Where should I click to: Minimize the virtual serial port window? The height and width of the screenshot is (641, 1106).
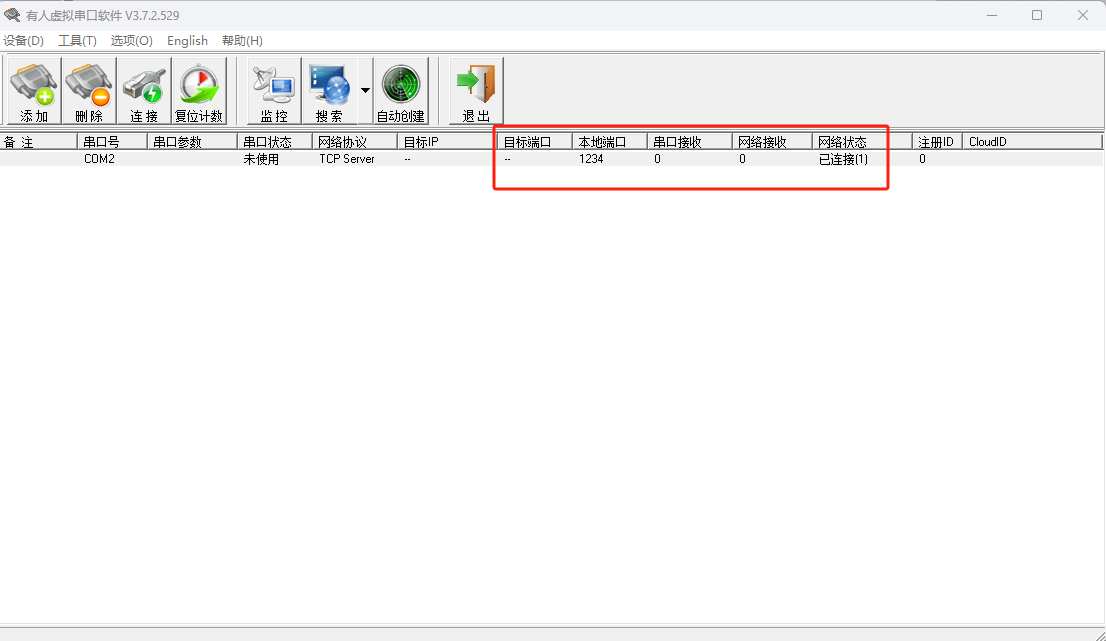(992, 15)
